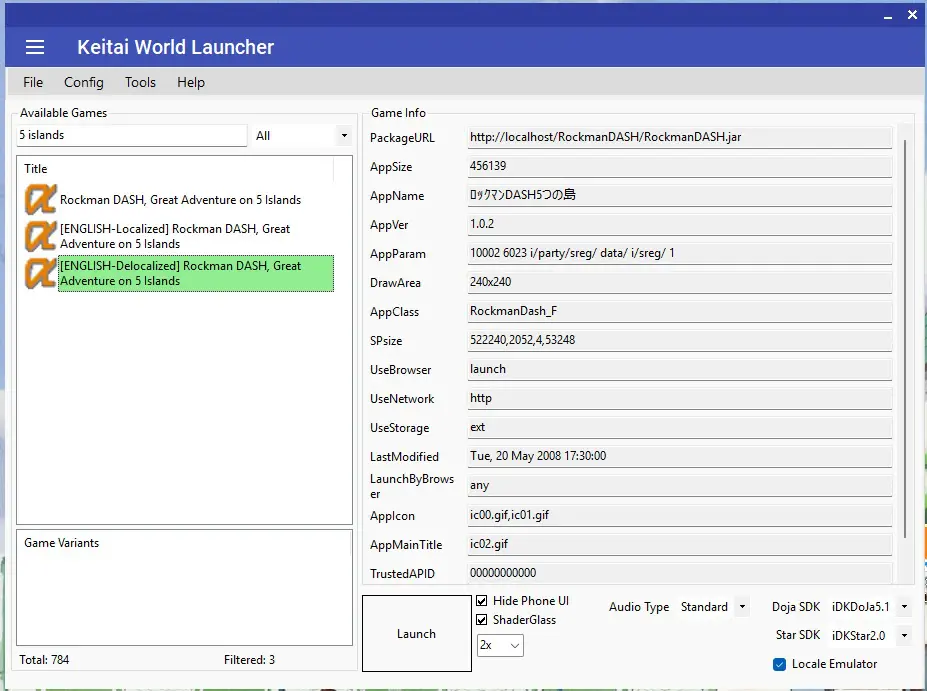Click the Keitai World Launcher title text
The image size is (927, 691).
176,47
